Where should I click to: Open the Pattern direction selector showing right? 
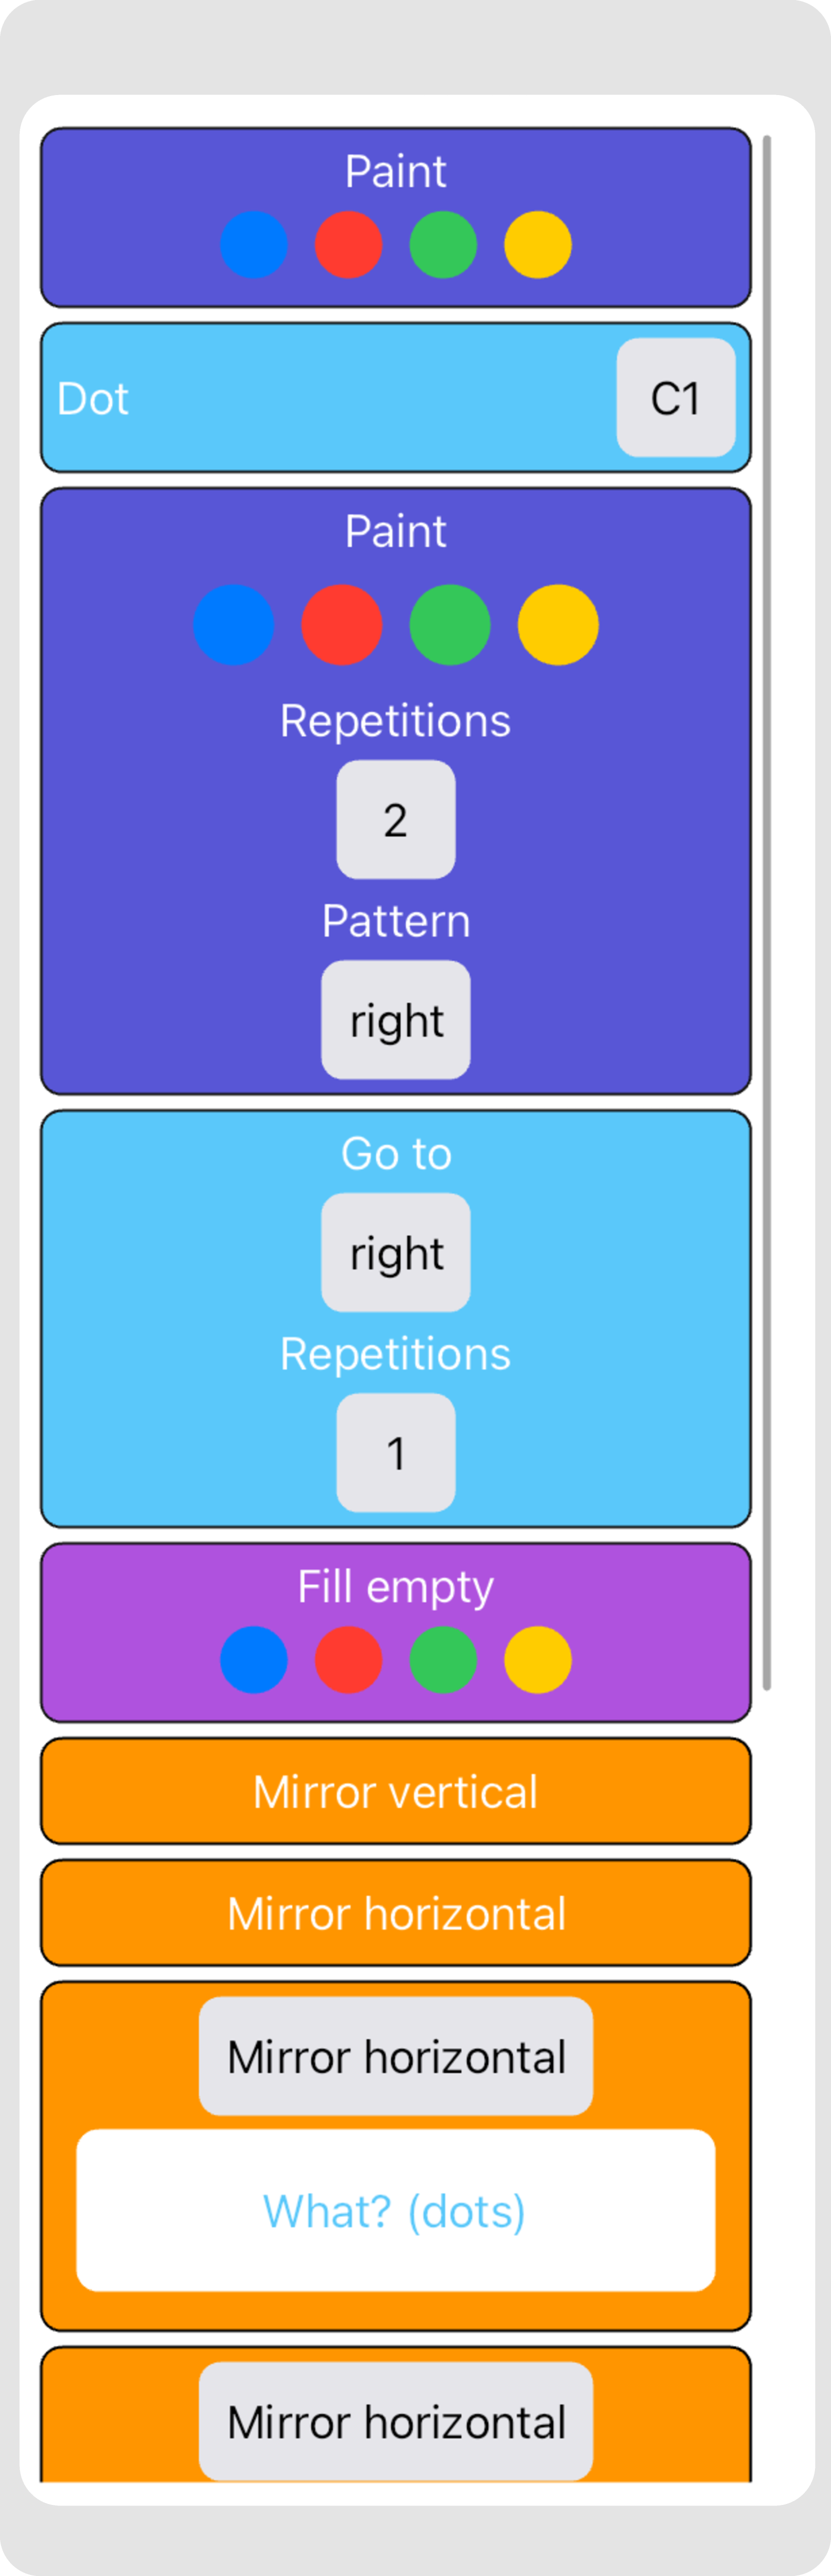pos(396,1019)
